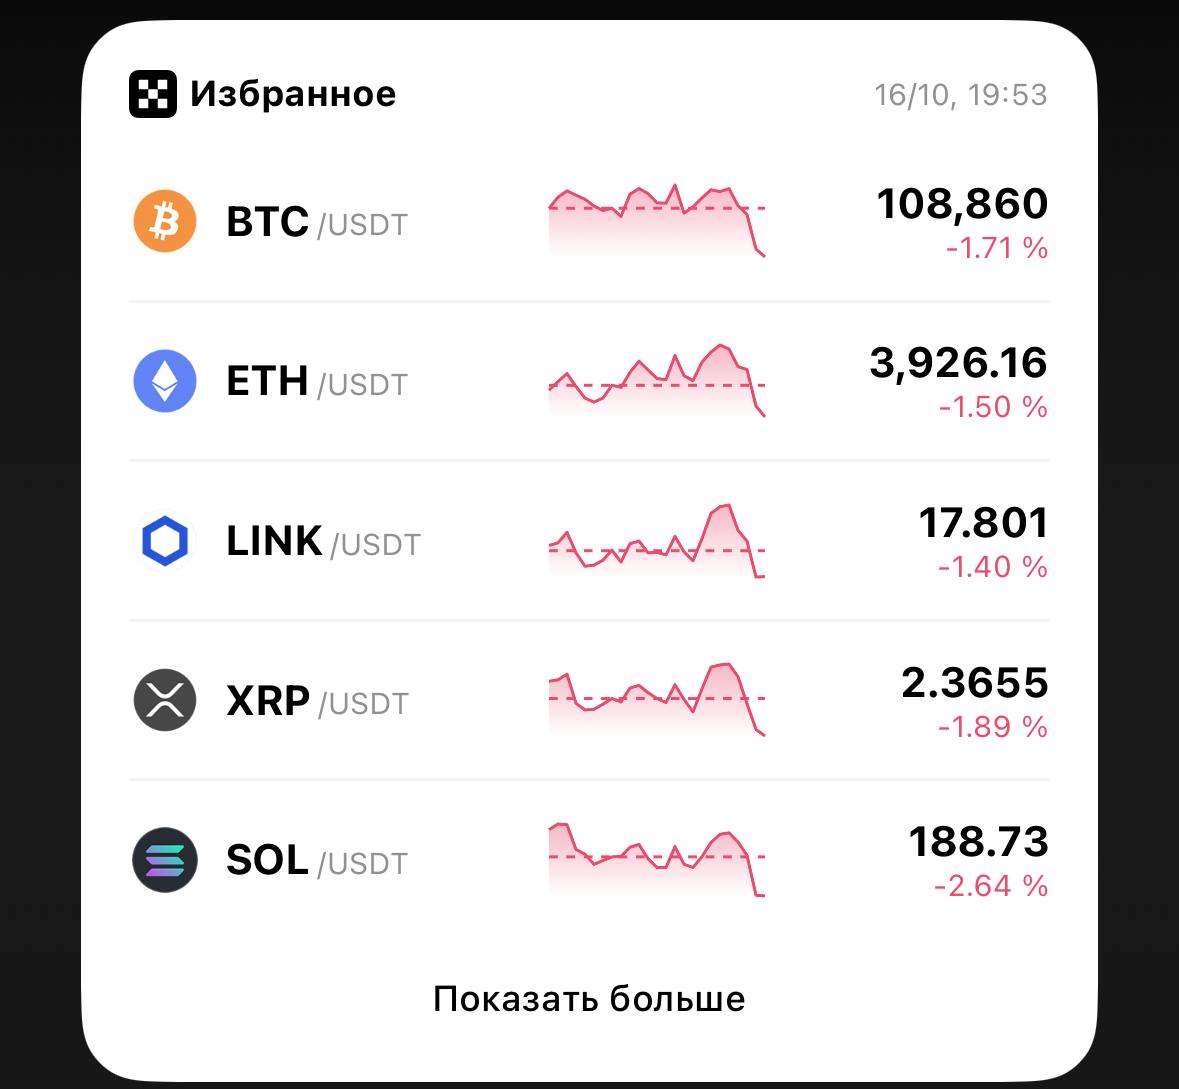
Task: Open the BTC/USDT pair label
Action: [x=317, y=222]
